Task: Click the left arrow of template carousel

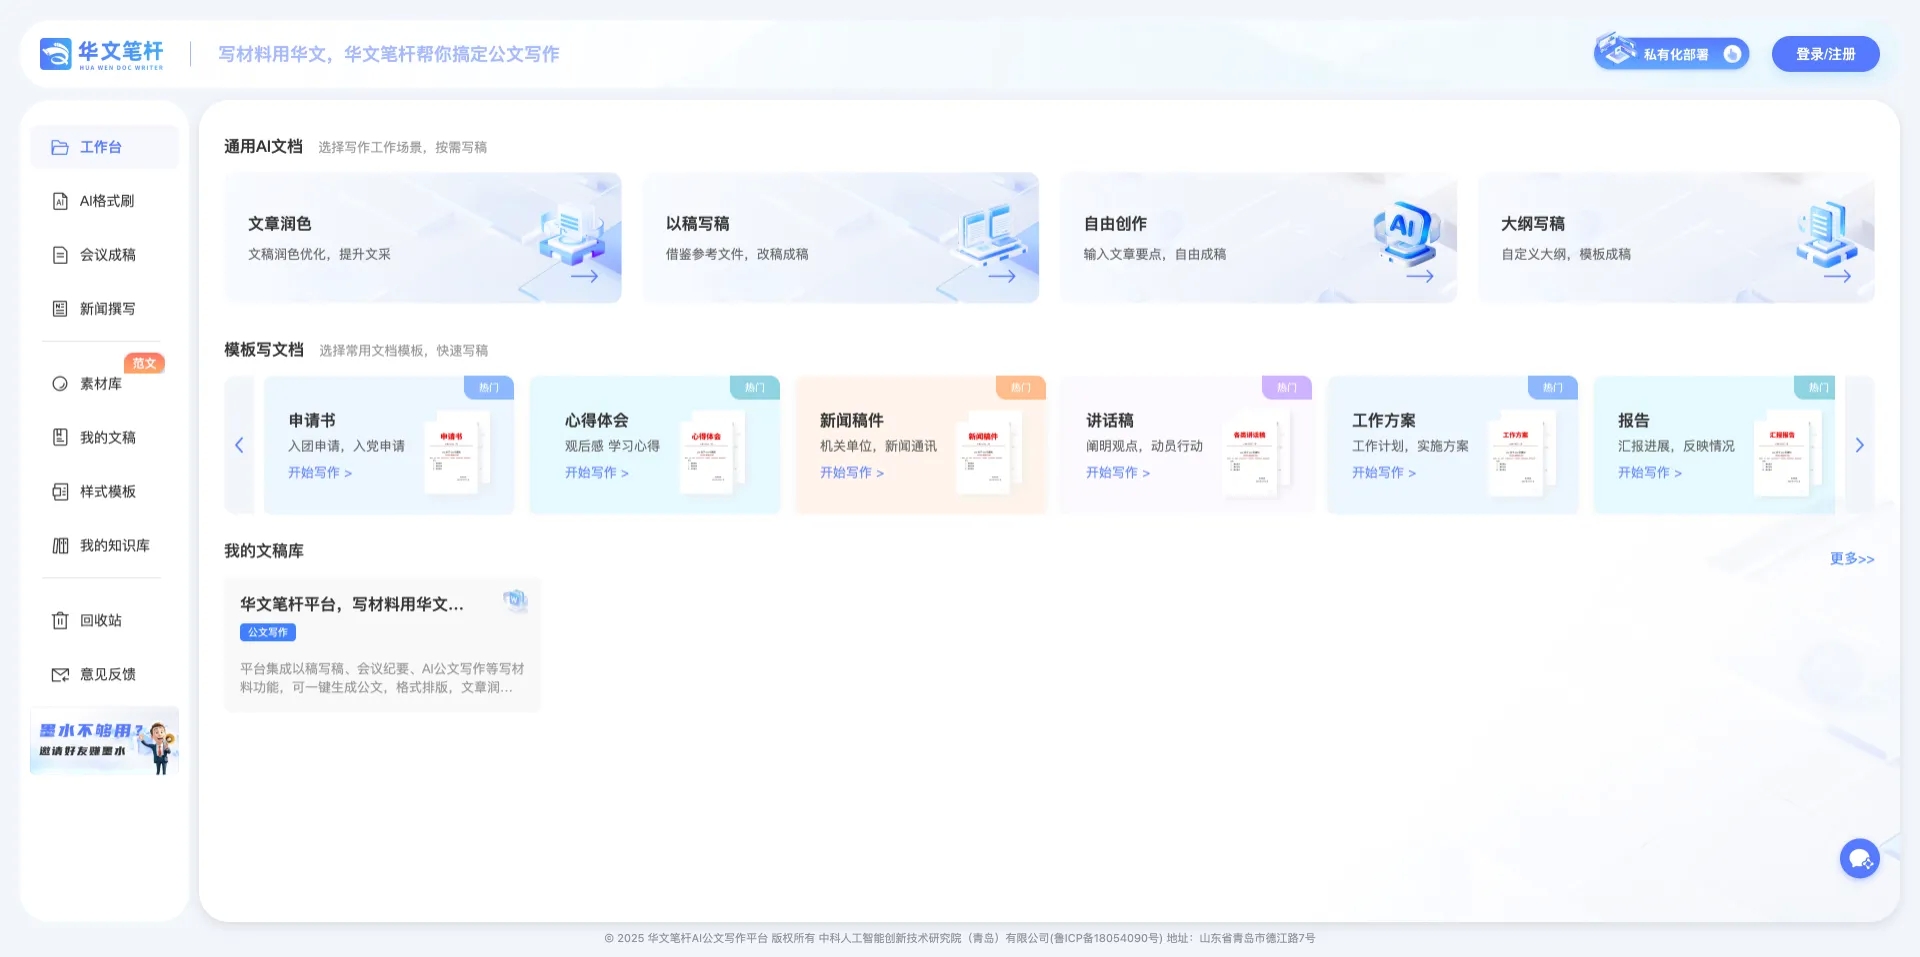Action: coord(239,445)
